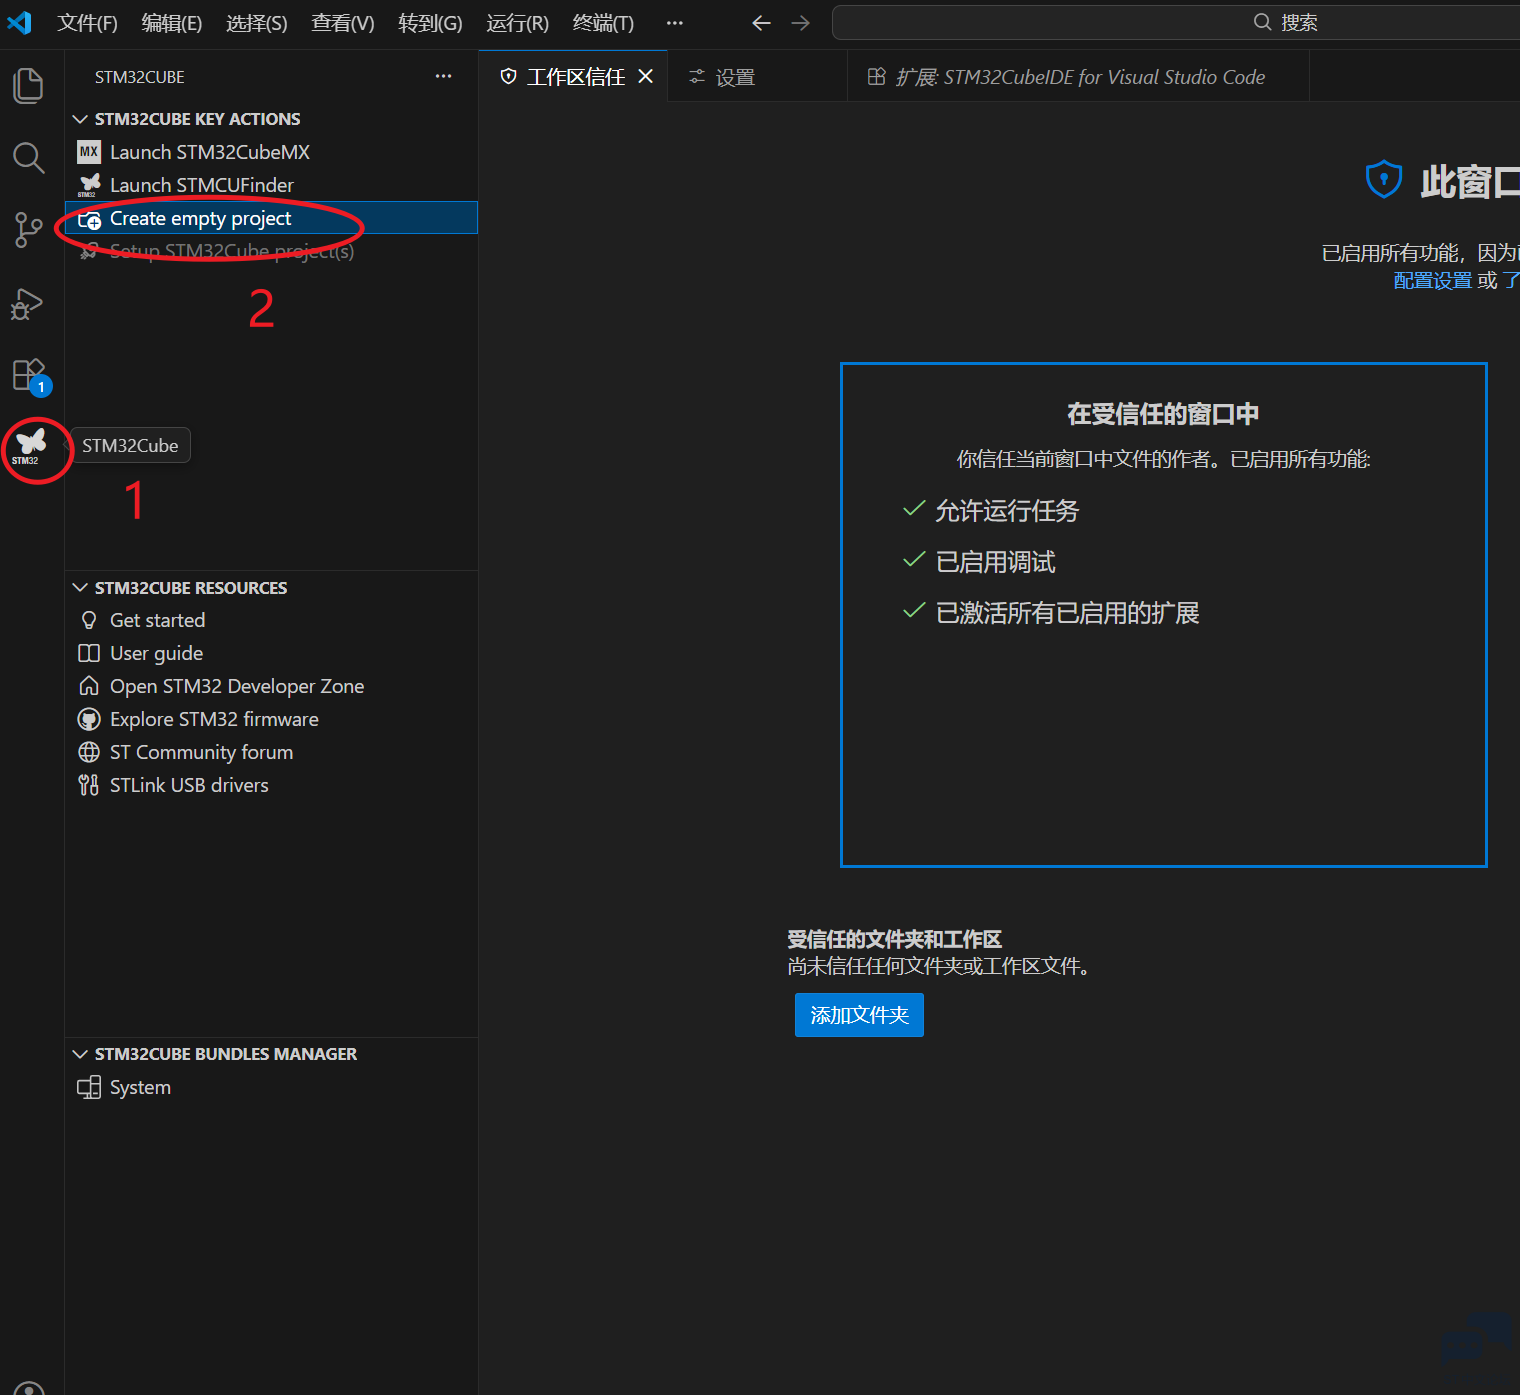1520x1395 pixels.
Task: Click the VS Code logo icon
Action: 20,23
